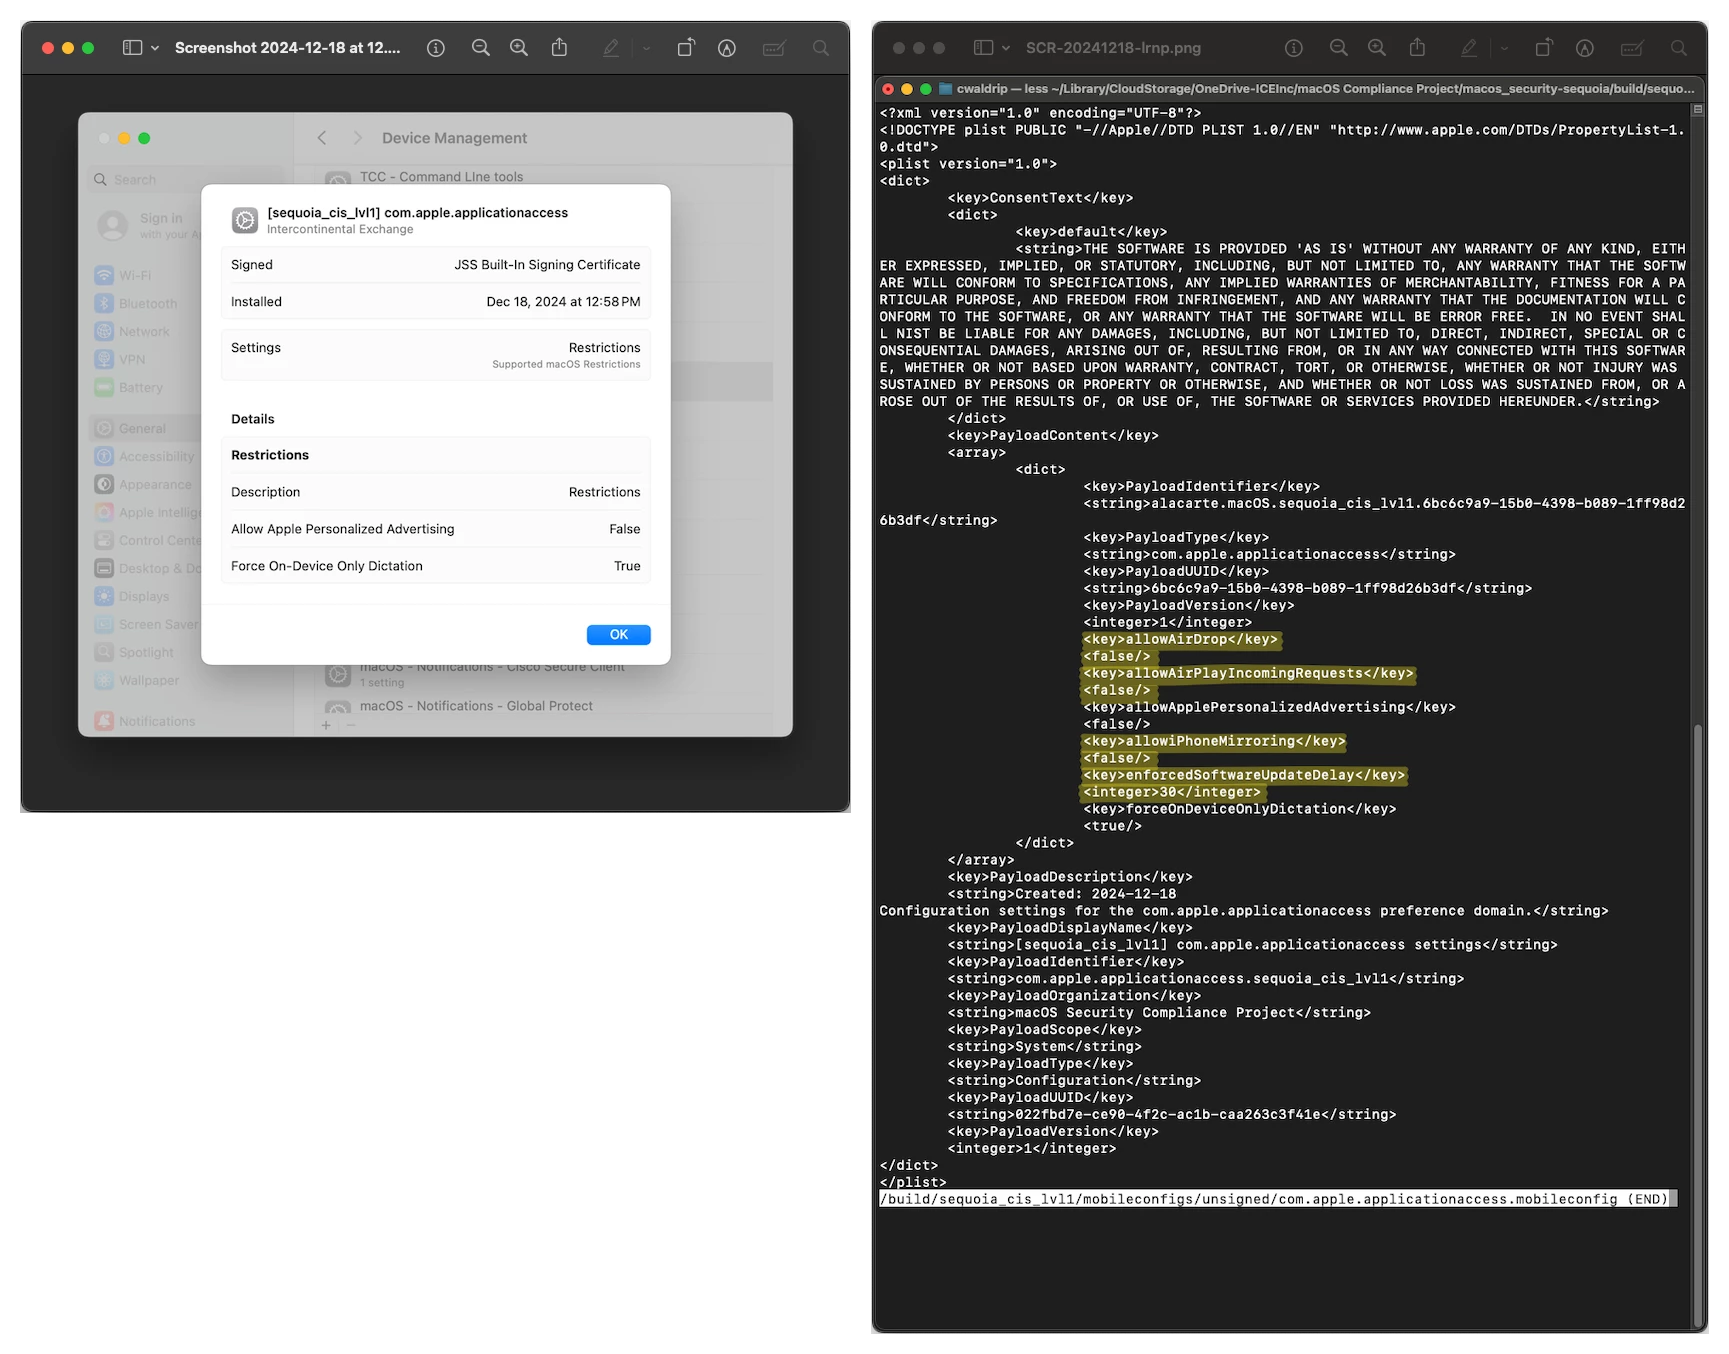Open highlight options dropdown in left Preview window
This screenshot has height=1354, width=1729.
(646, 48)
